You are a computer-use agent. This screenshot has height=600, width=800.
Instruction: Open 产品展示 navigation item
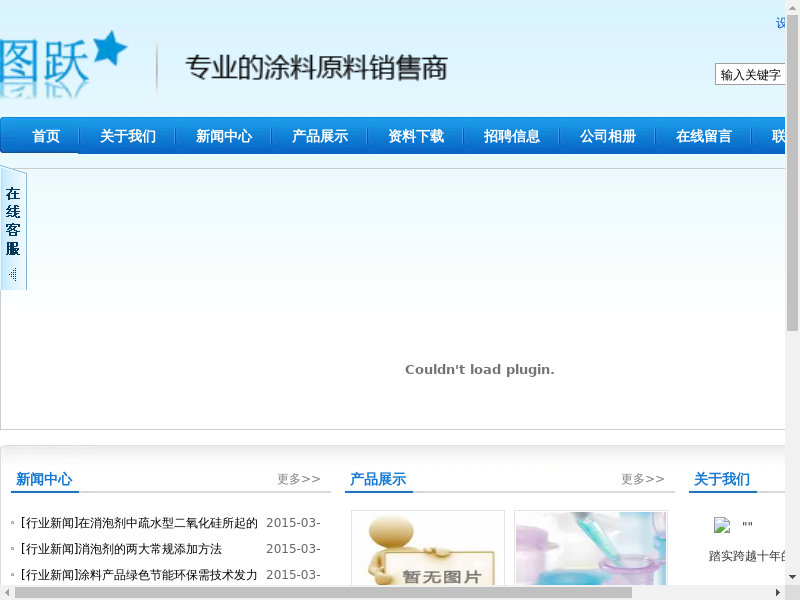click(320, 136)
